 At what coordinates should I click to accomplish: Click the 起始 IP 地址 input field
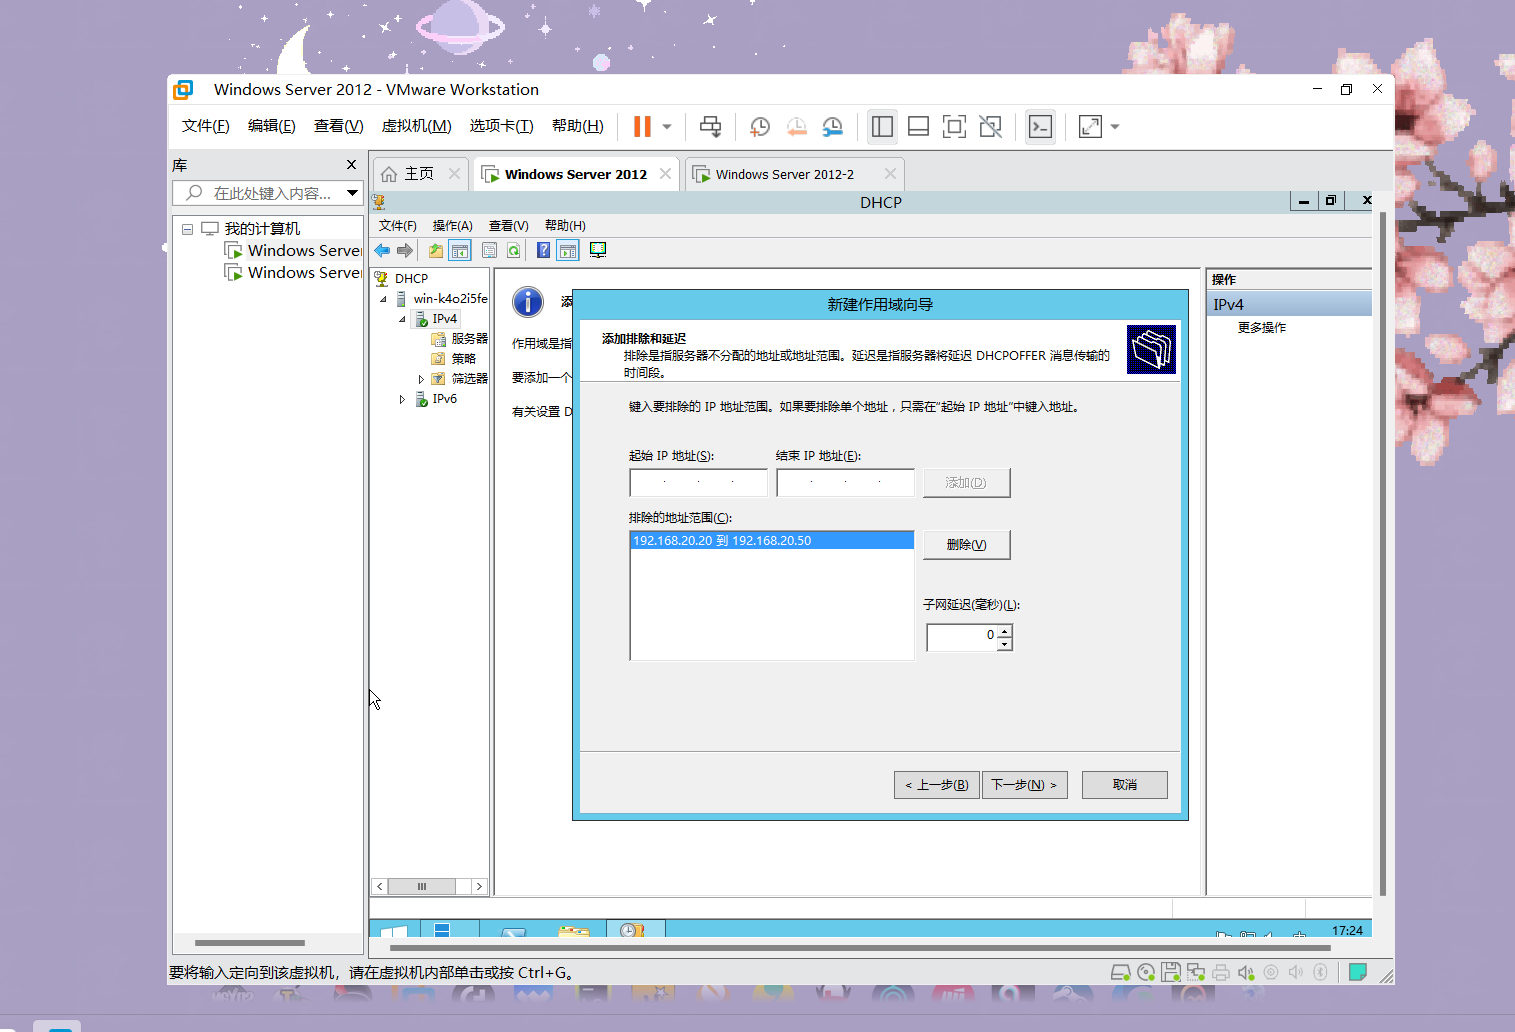tap(698, 483)
